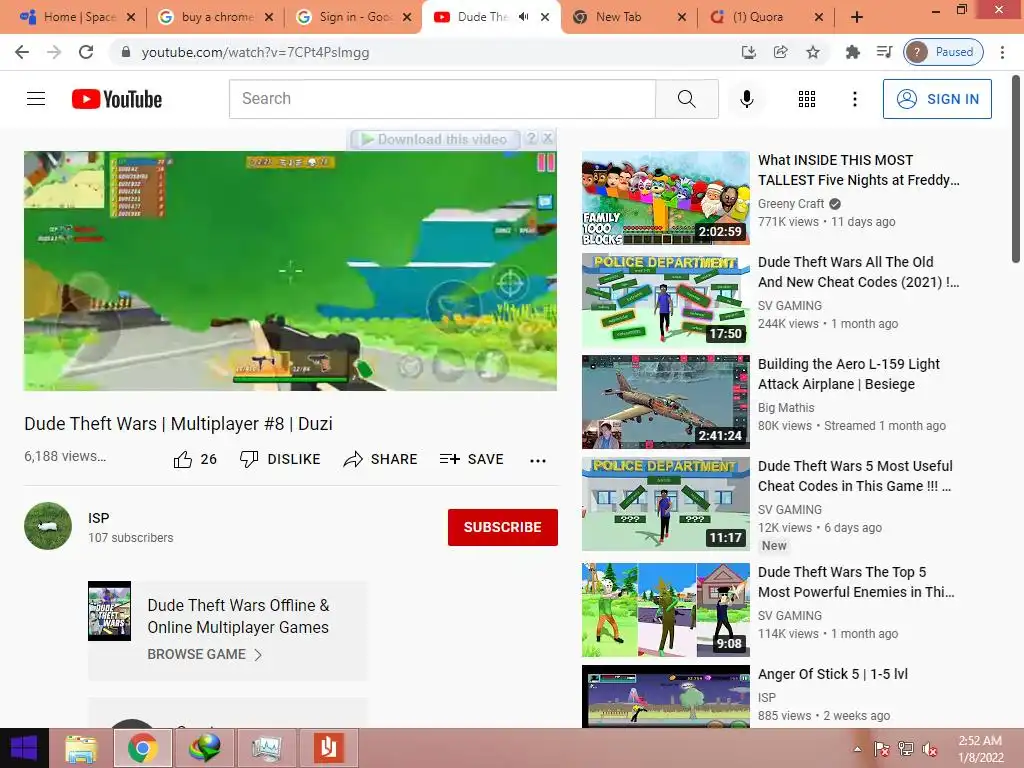This screenshot has width=1024, height=768.
Task: SAVE the video to a playlist
Action: pyautogui.click(x=472, y=459)
